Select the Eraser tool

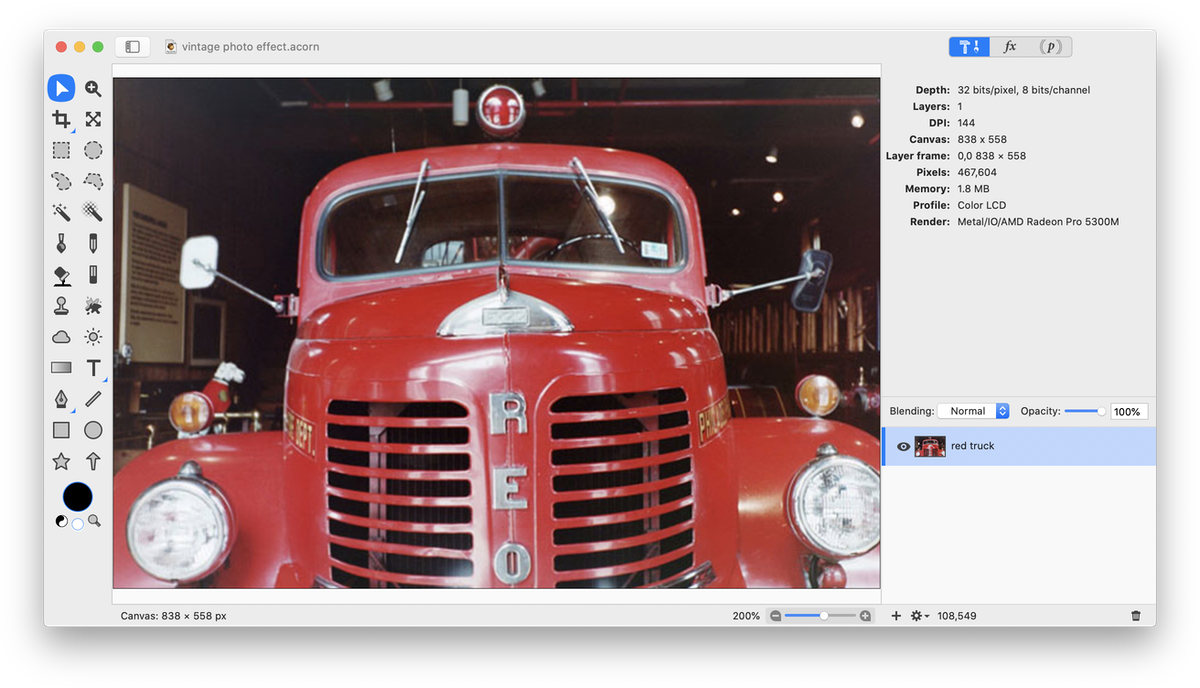93,275
